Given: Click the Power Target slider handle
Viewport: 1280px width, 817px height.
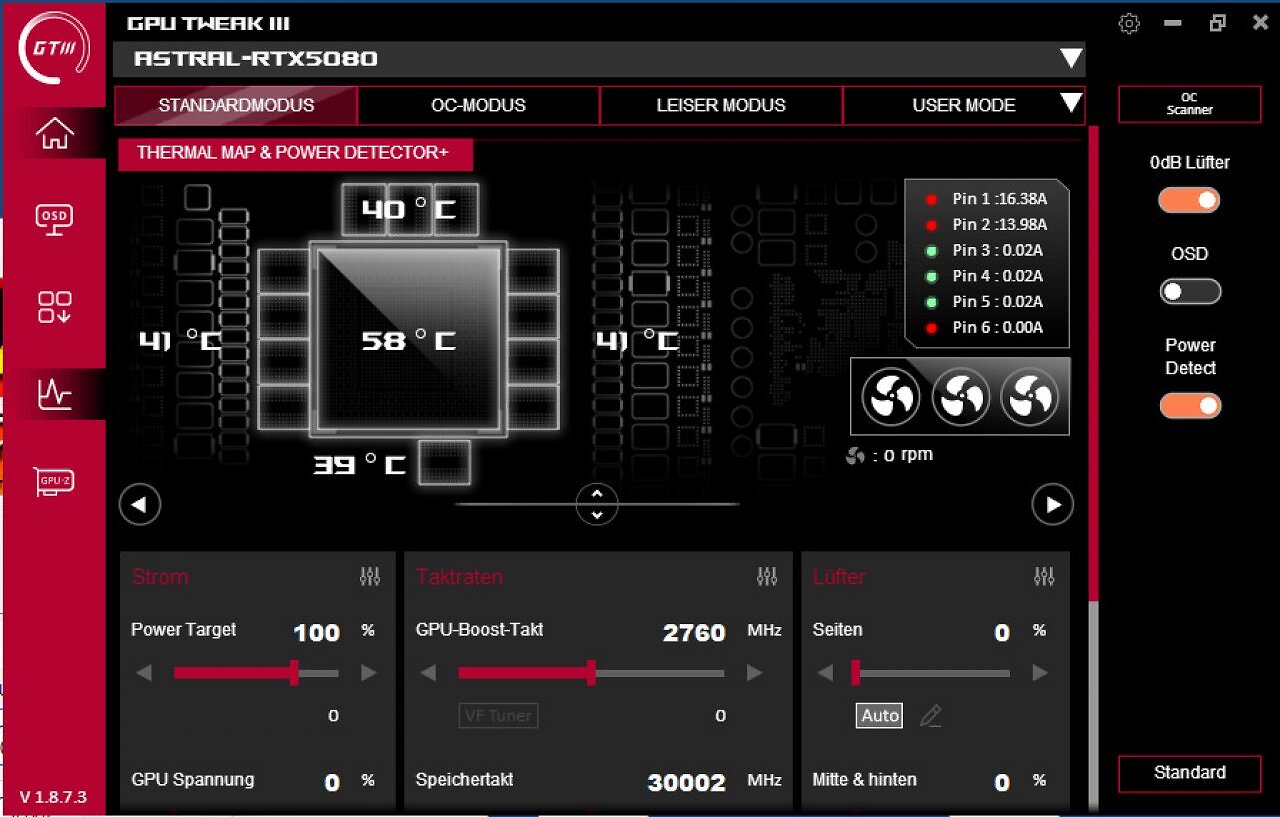Looking at the screenshot, I should tap(294, 672).
